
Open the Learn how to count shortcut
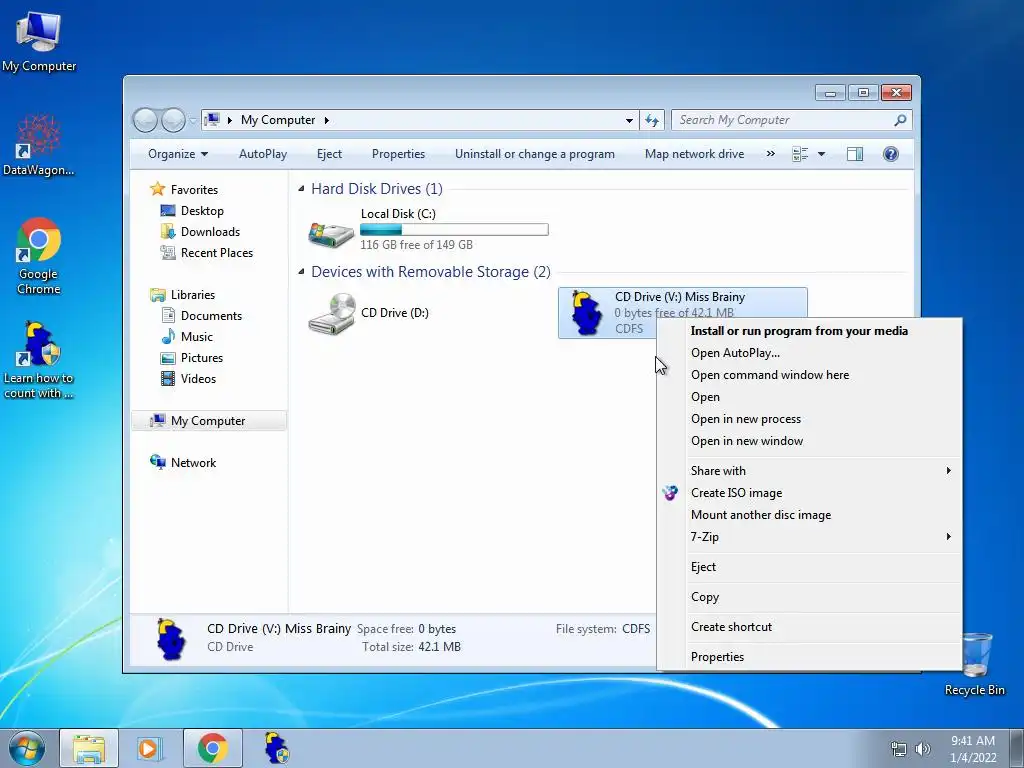(39, 359)
